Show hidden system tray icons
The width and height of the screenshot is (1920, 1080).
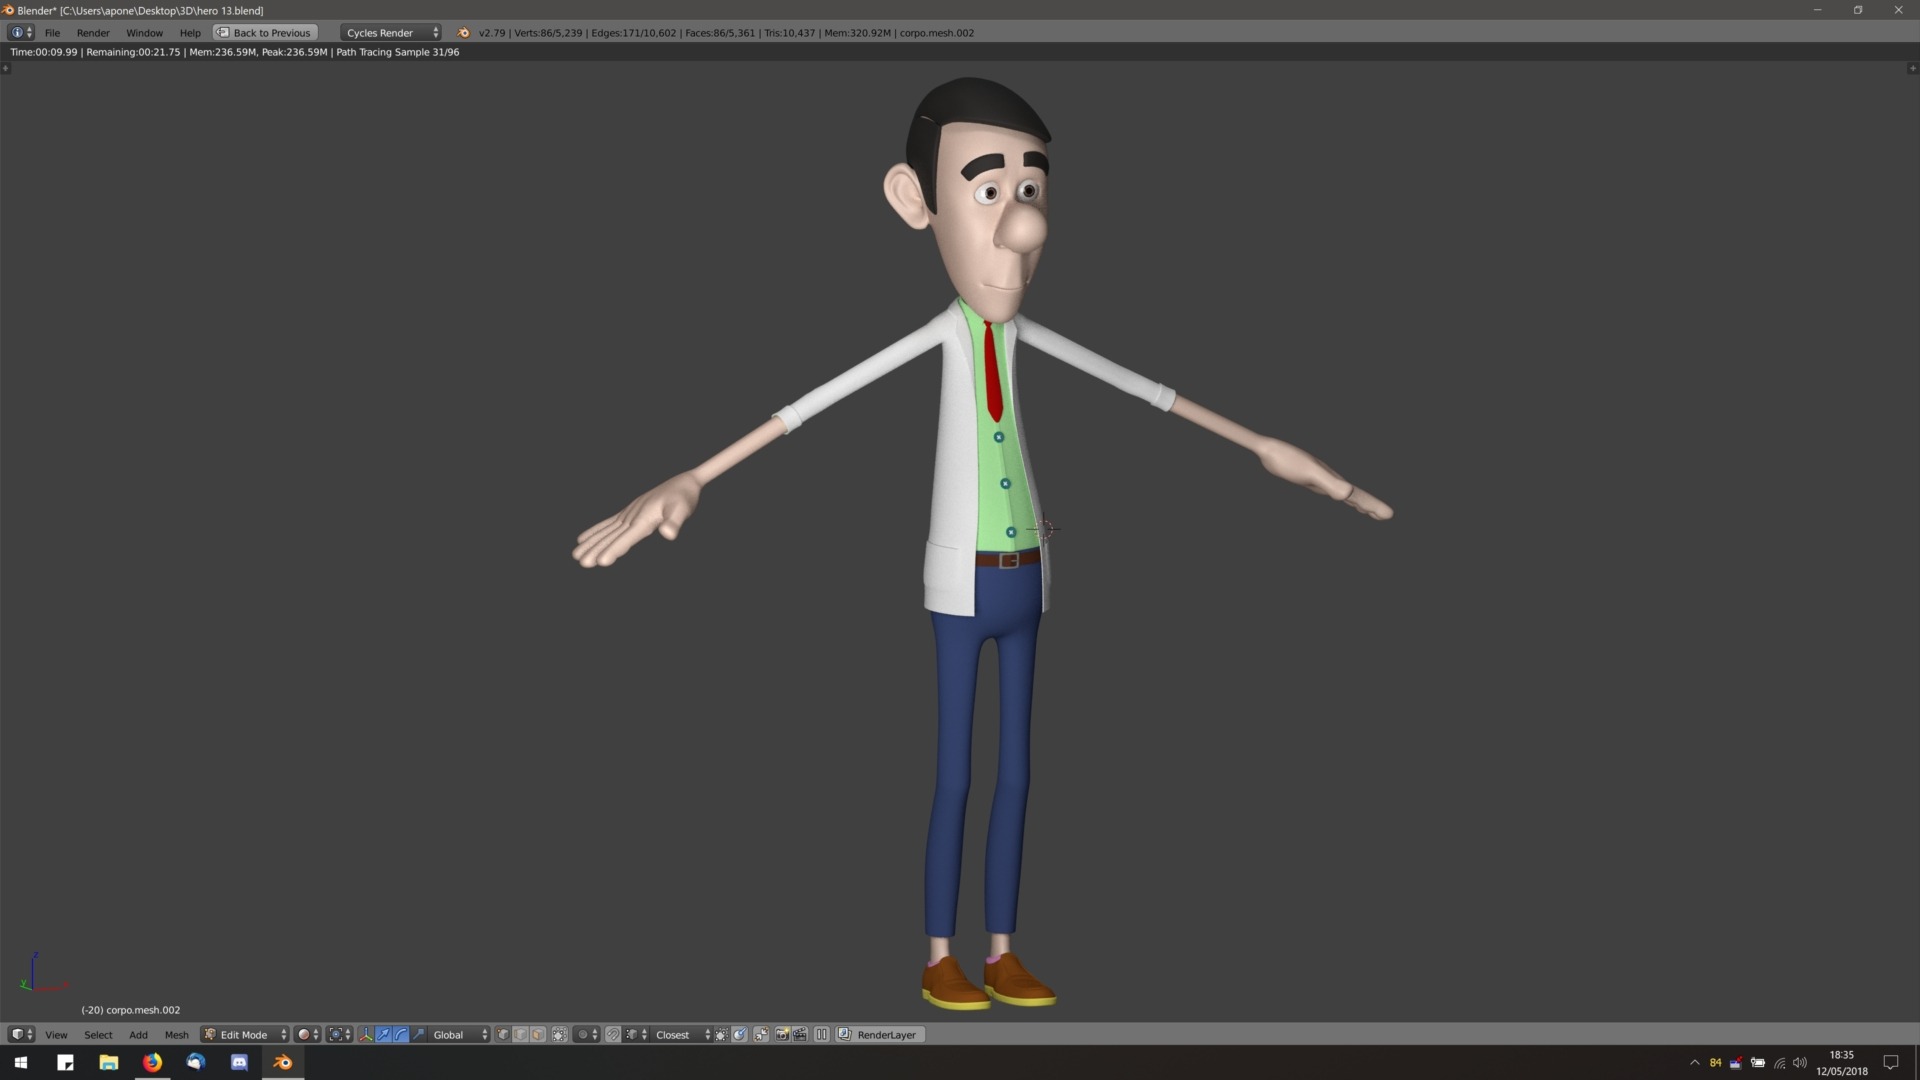pos(1694,1062)
